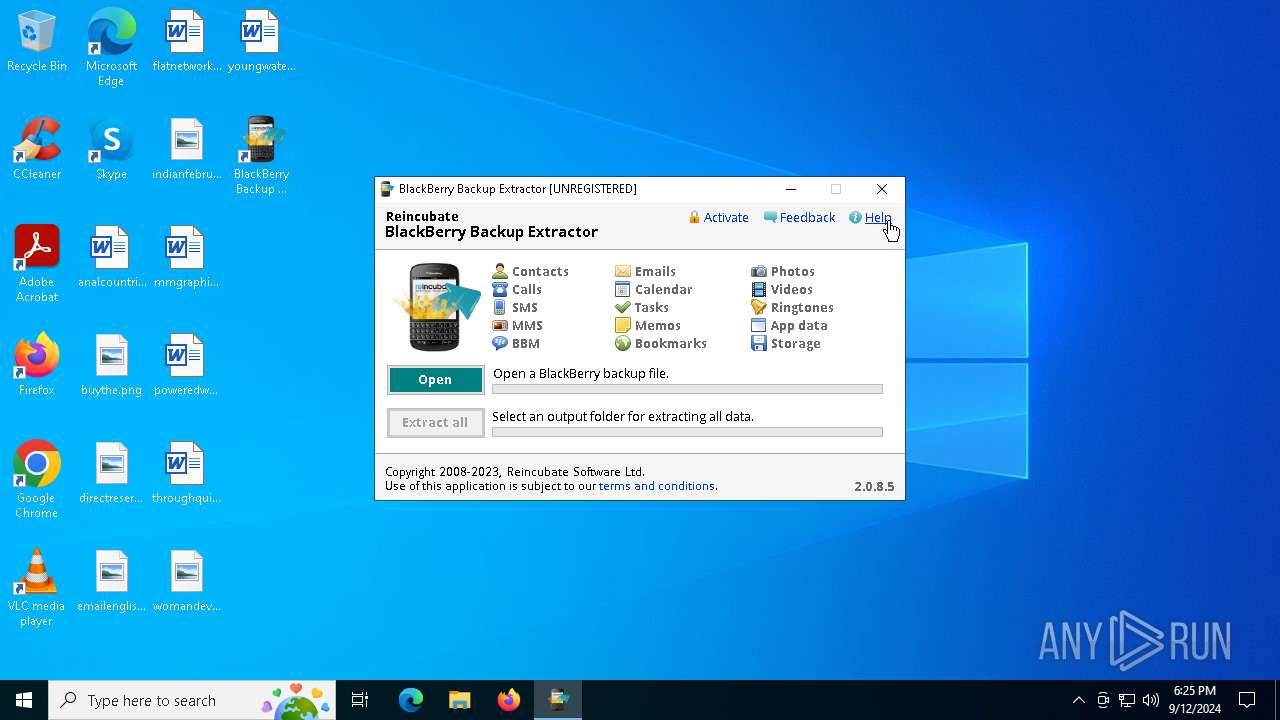
Task: Click the Feedback speech bubble icon
Action: click(770, 217)
